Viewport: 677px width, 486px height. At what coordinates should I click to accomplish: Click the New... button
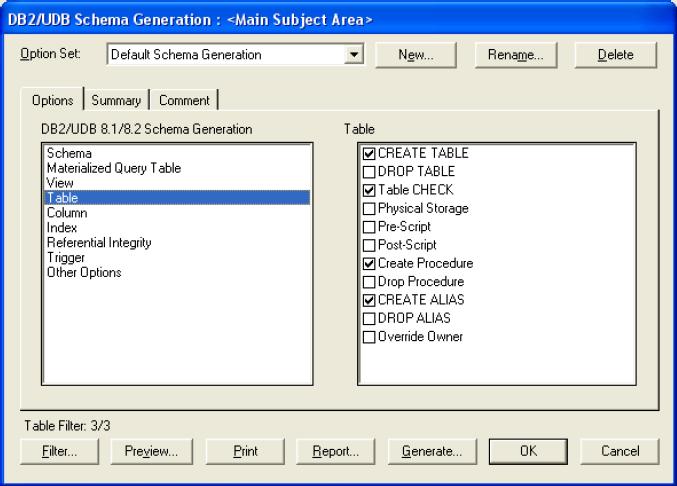tap(416, 55)
